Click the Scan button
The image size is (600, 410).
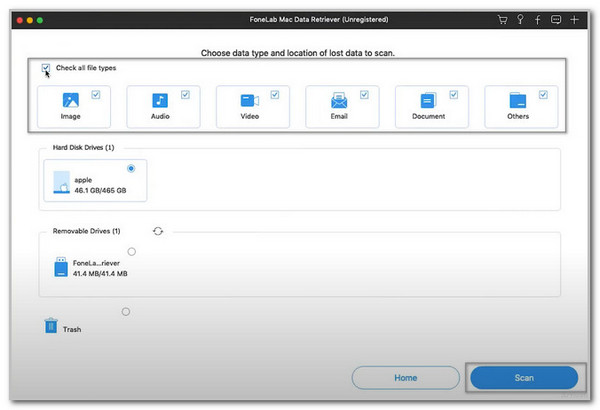(524, 378)
